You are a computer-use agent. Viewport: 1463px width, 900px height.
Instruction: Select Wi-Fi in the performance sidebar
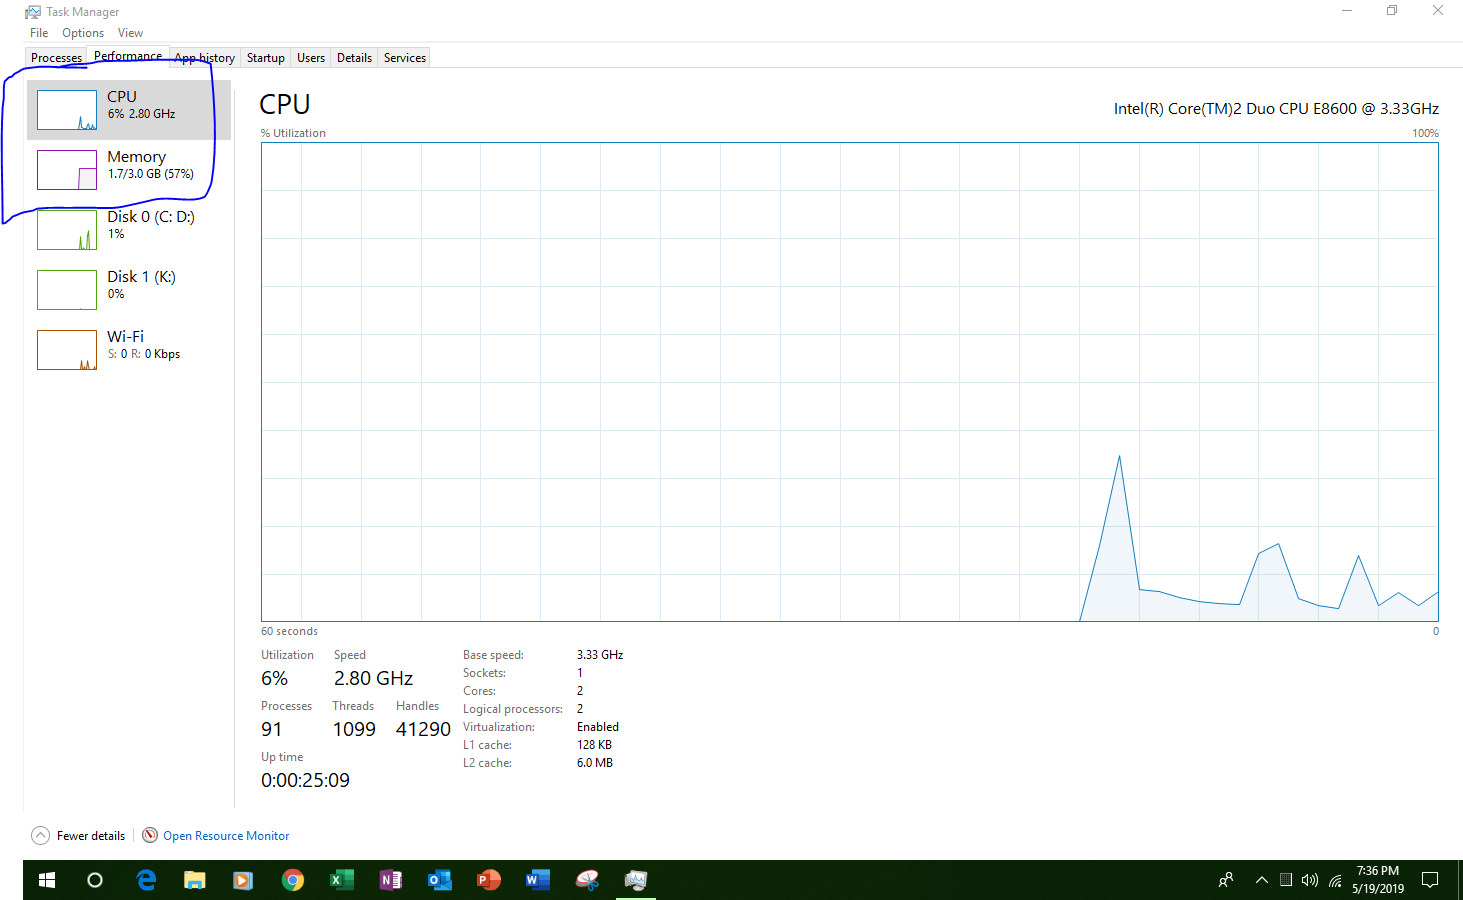(129, 350)
